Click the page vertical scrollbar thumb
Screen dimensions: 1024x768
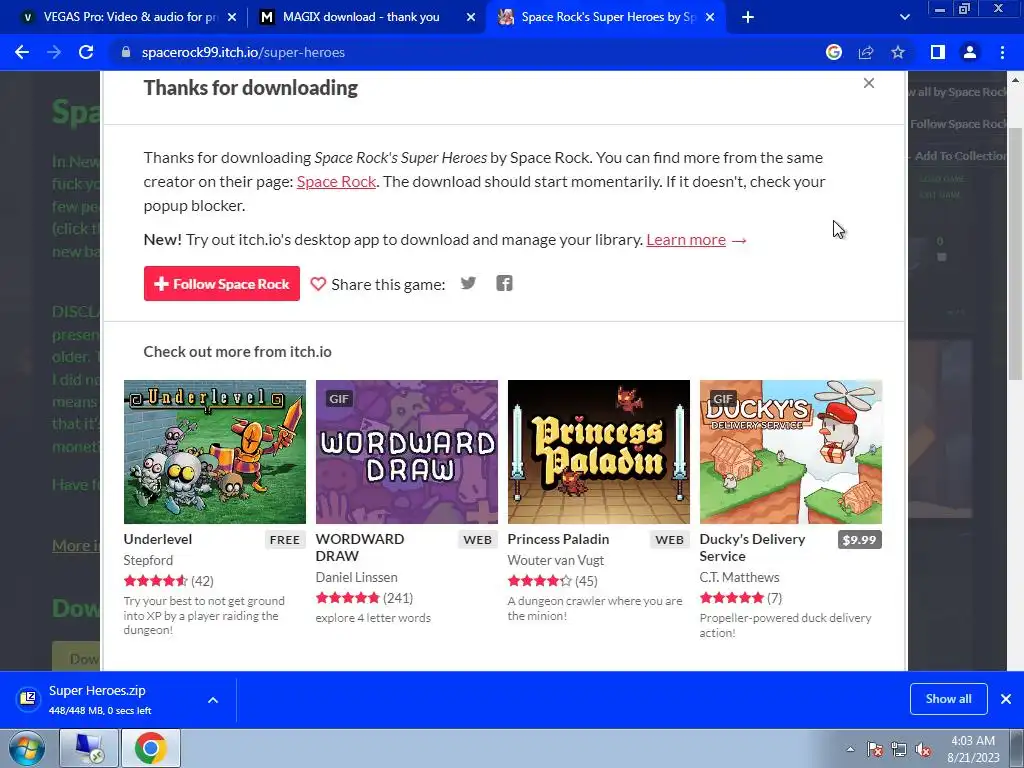click(x=1016, y=253)
